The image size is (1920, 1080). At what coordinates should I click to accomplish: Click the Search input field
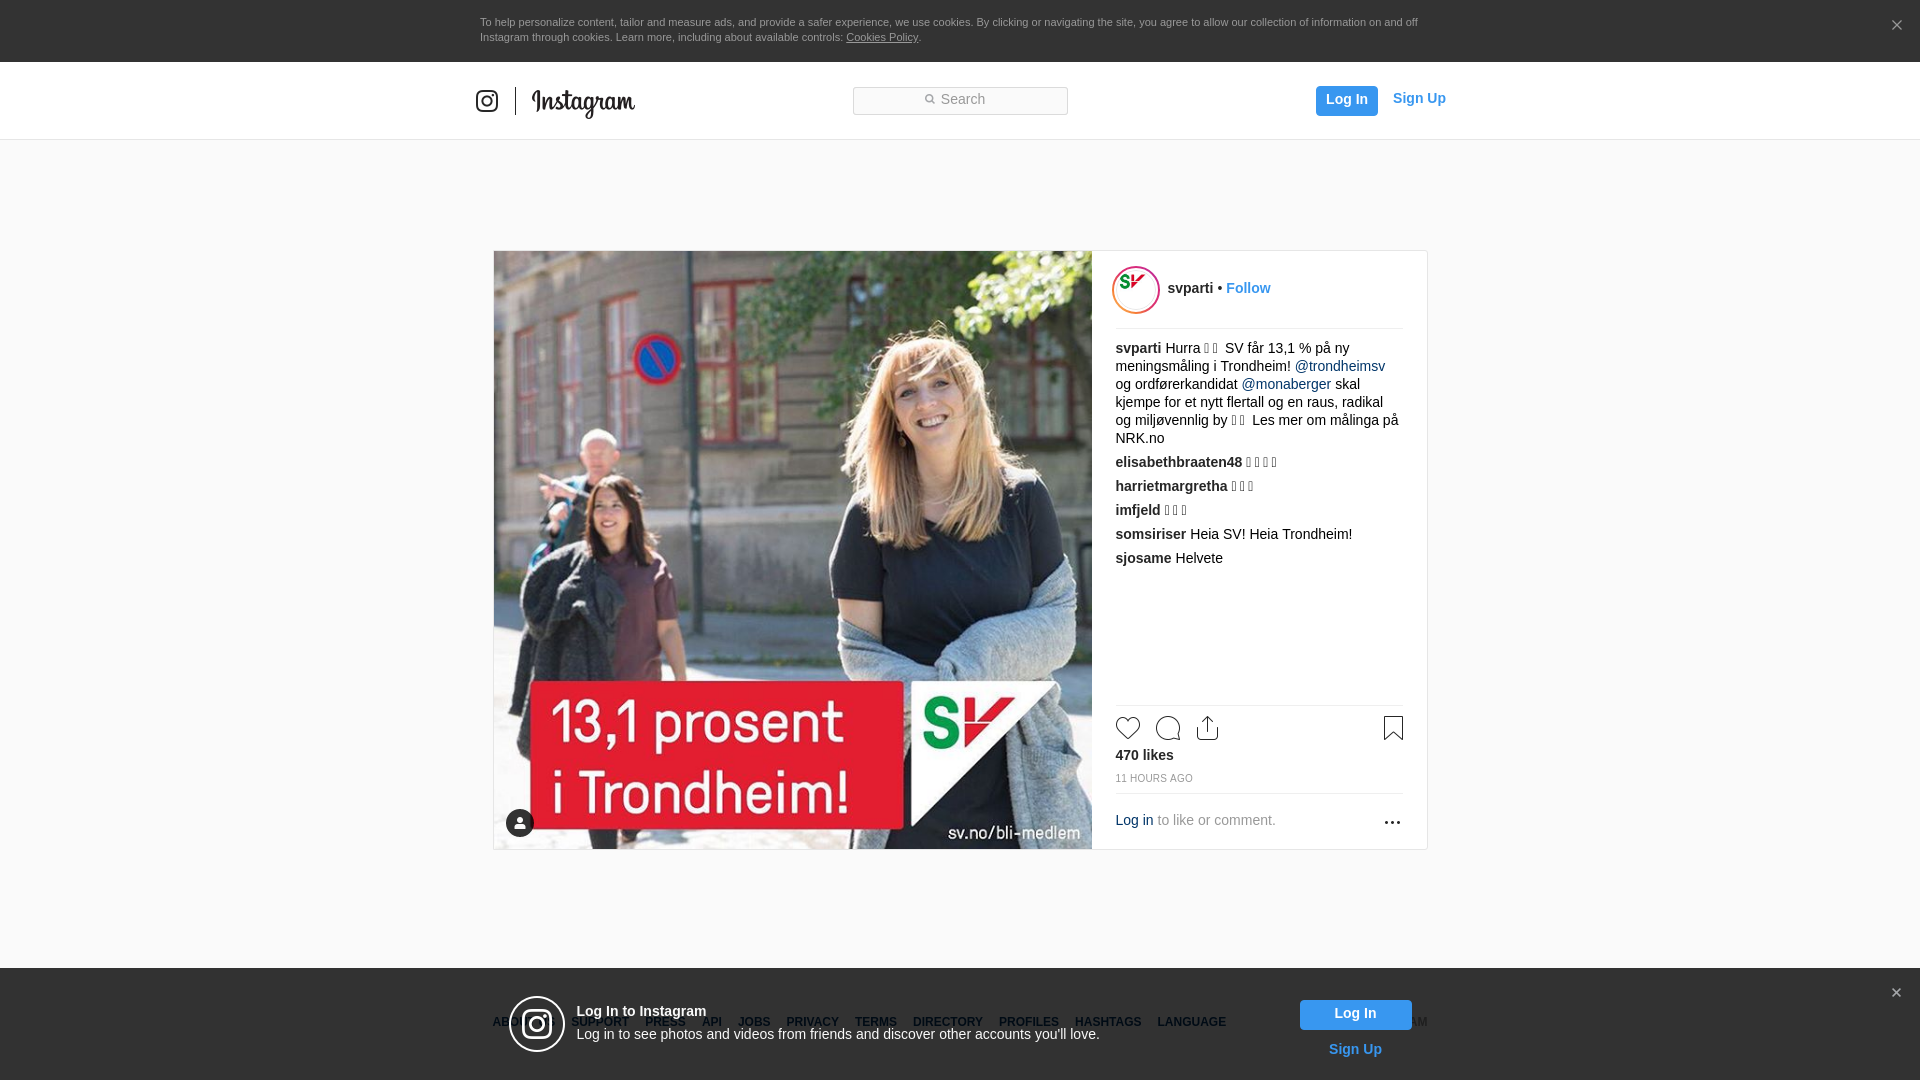pos(960,100)
